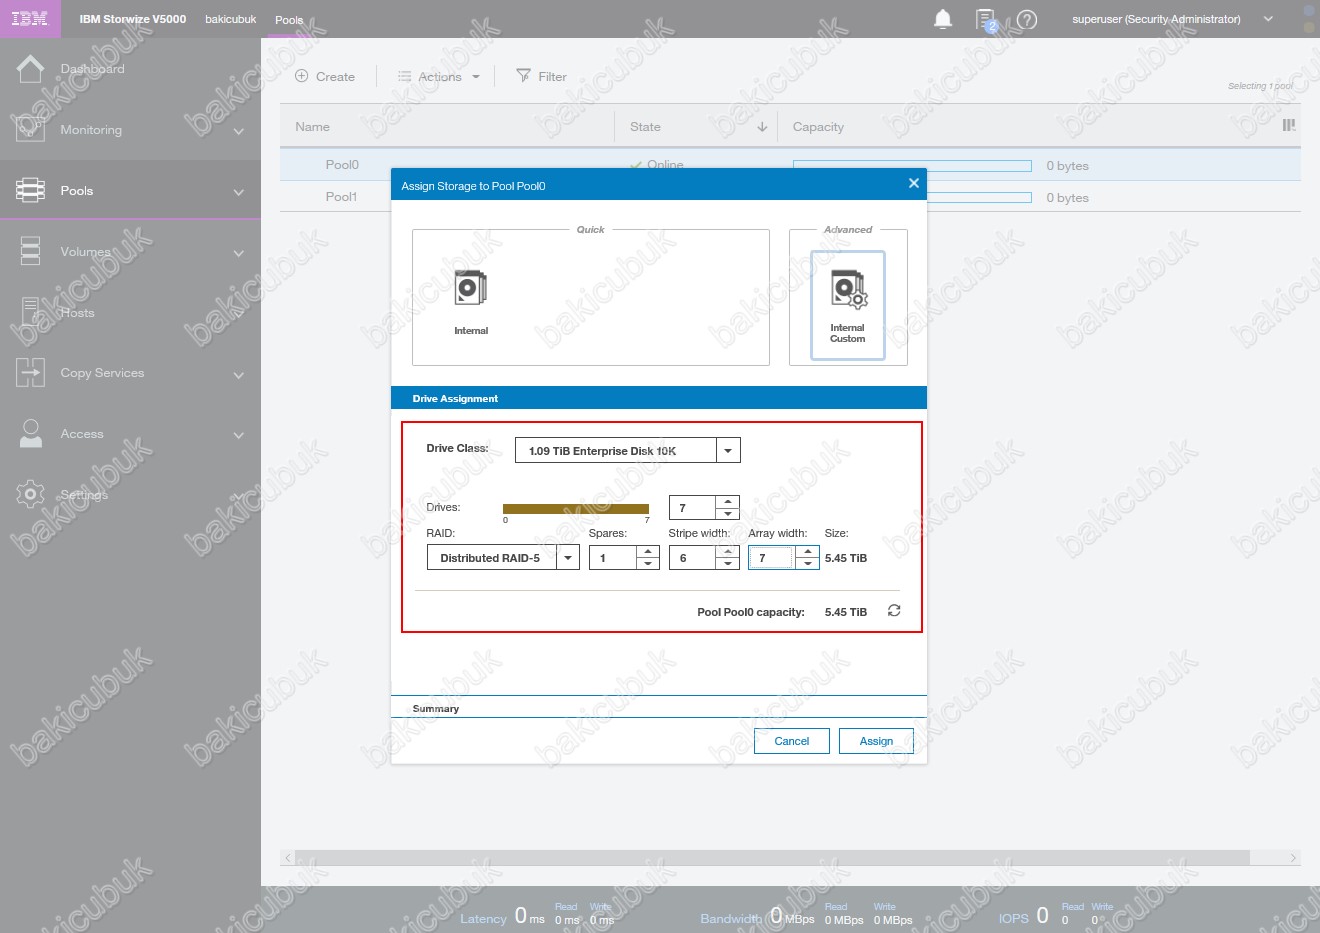Refresh Pool0 capacity with the refresh icon
This screenshot has height=933, width=1320.
pos(894,611)
